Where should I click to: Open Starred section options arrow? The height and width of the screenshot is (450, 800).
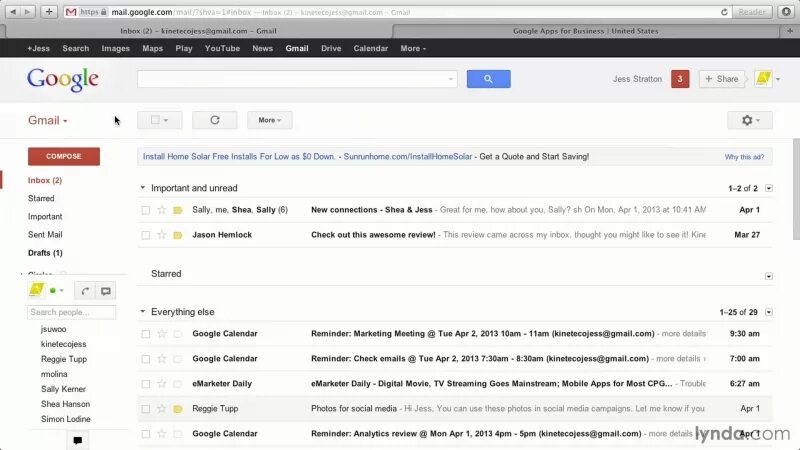click(769, 277)
